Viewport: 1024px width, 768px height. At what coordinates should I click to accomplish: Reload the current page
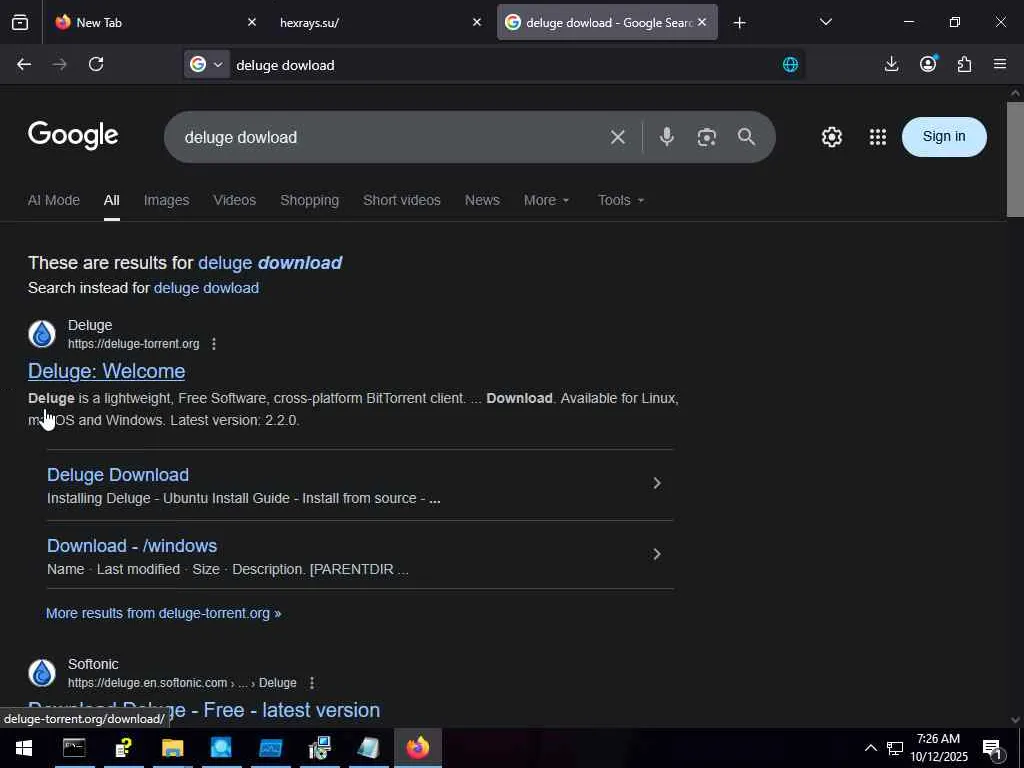[96, 64]
